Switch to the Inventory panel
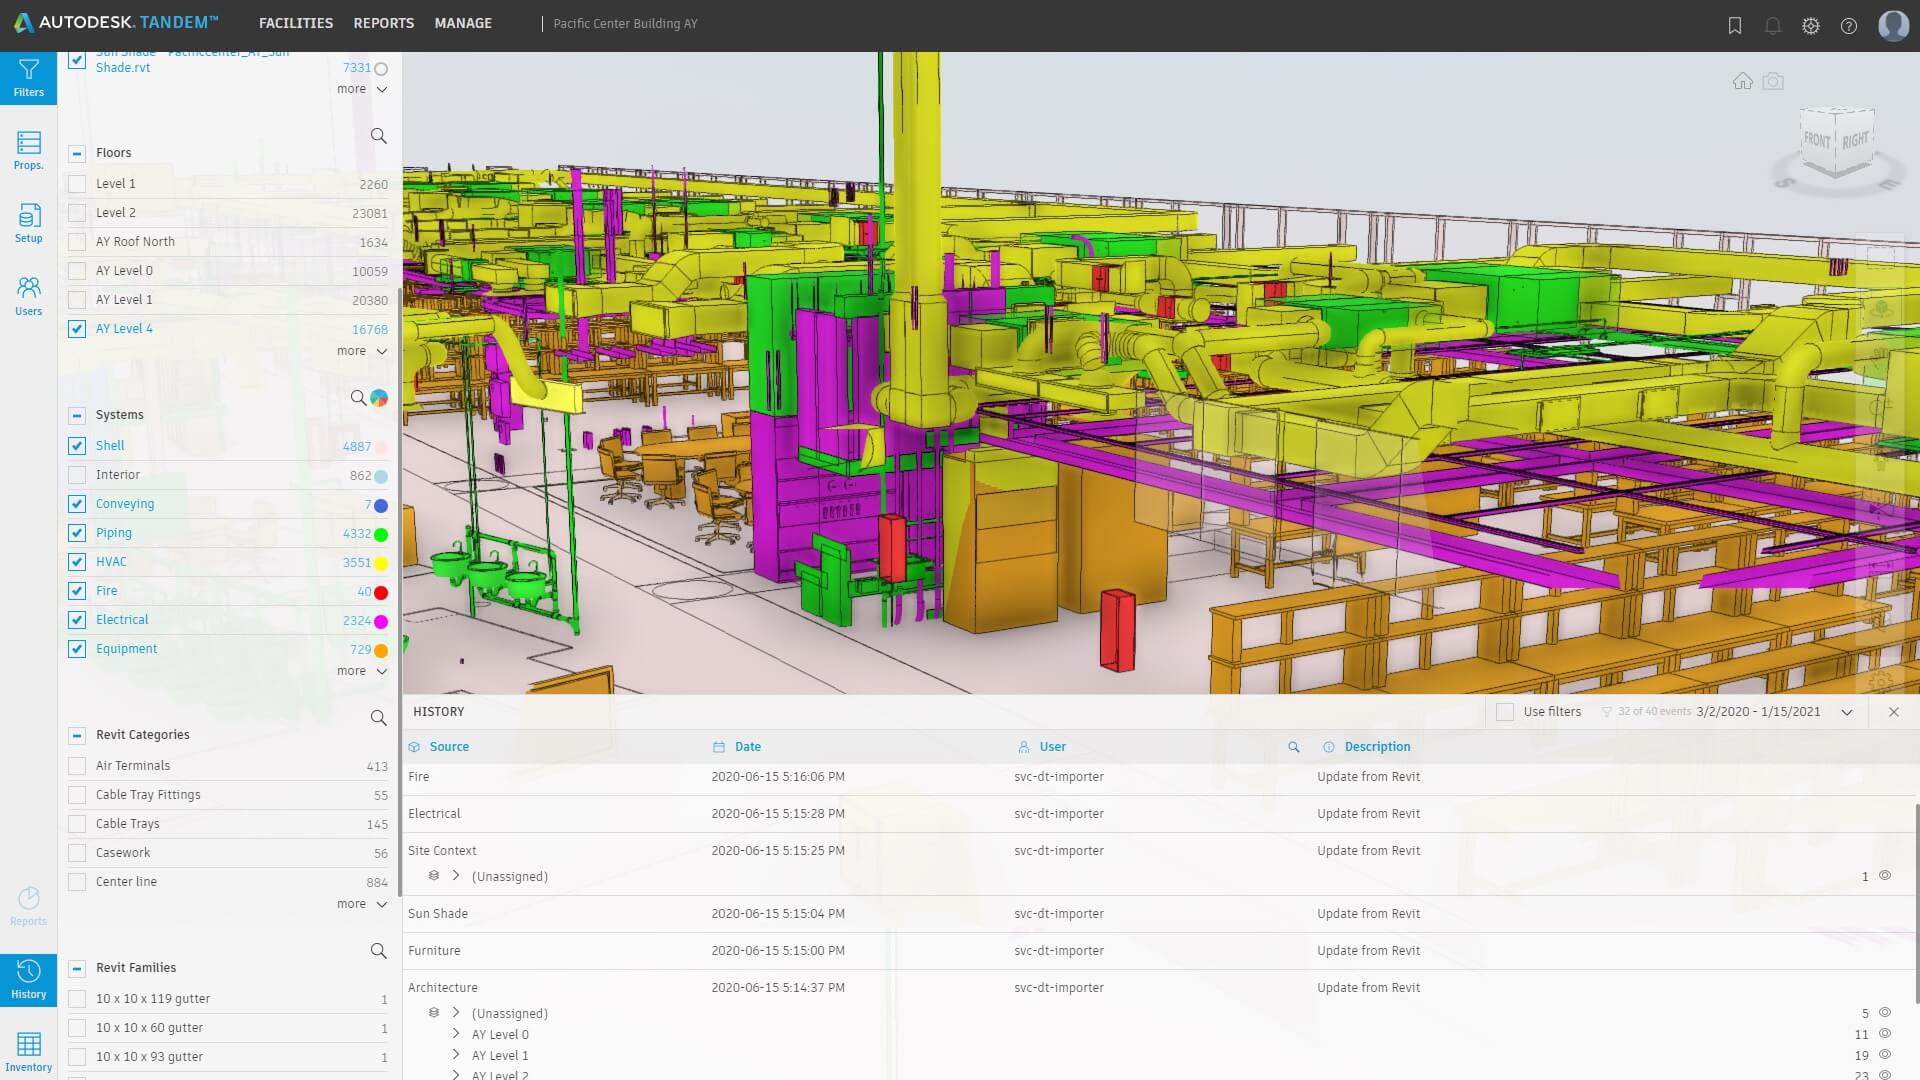1920x1080 pixels. pyautogui.click(x=28, y=1051)
